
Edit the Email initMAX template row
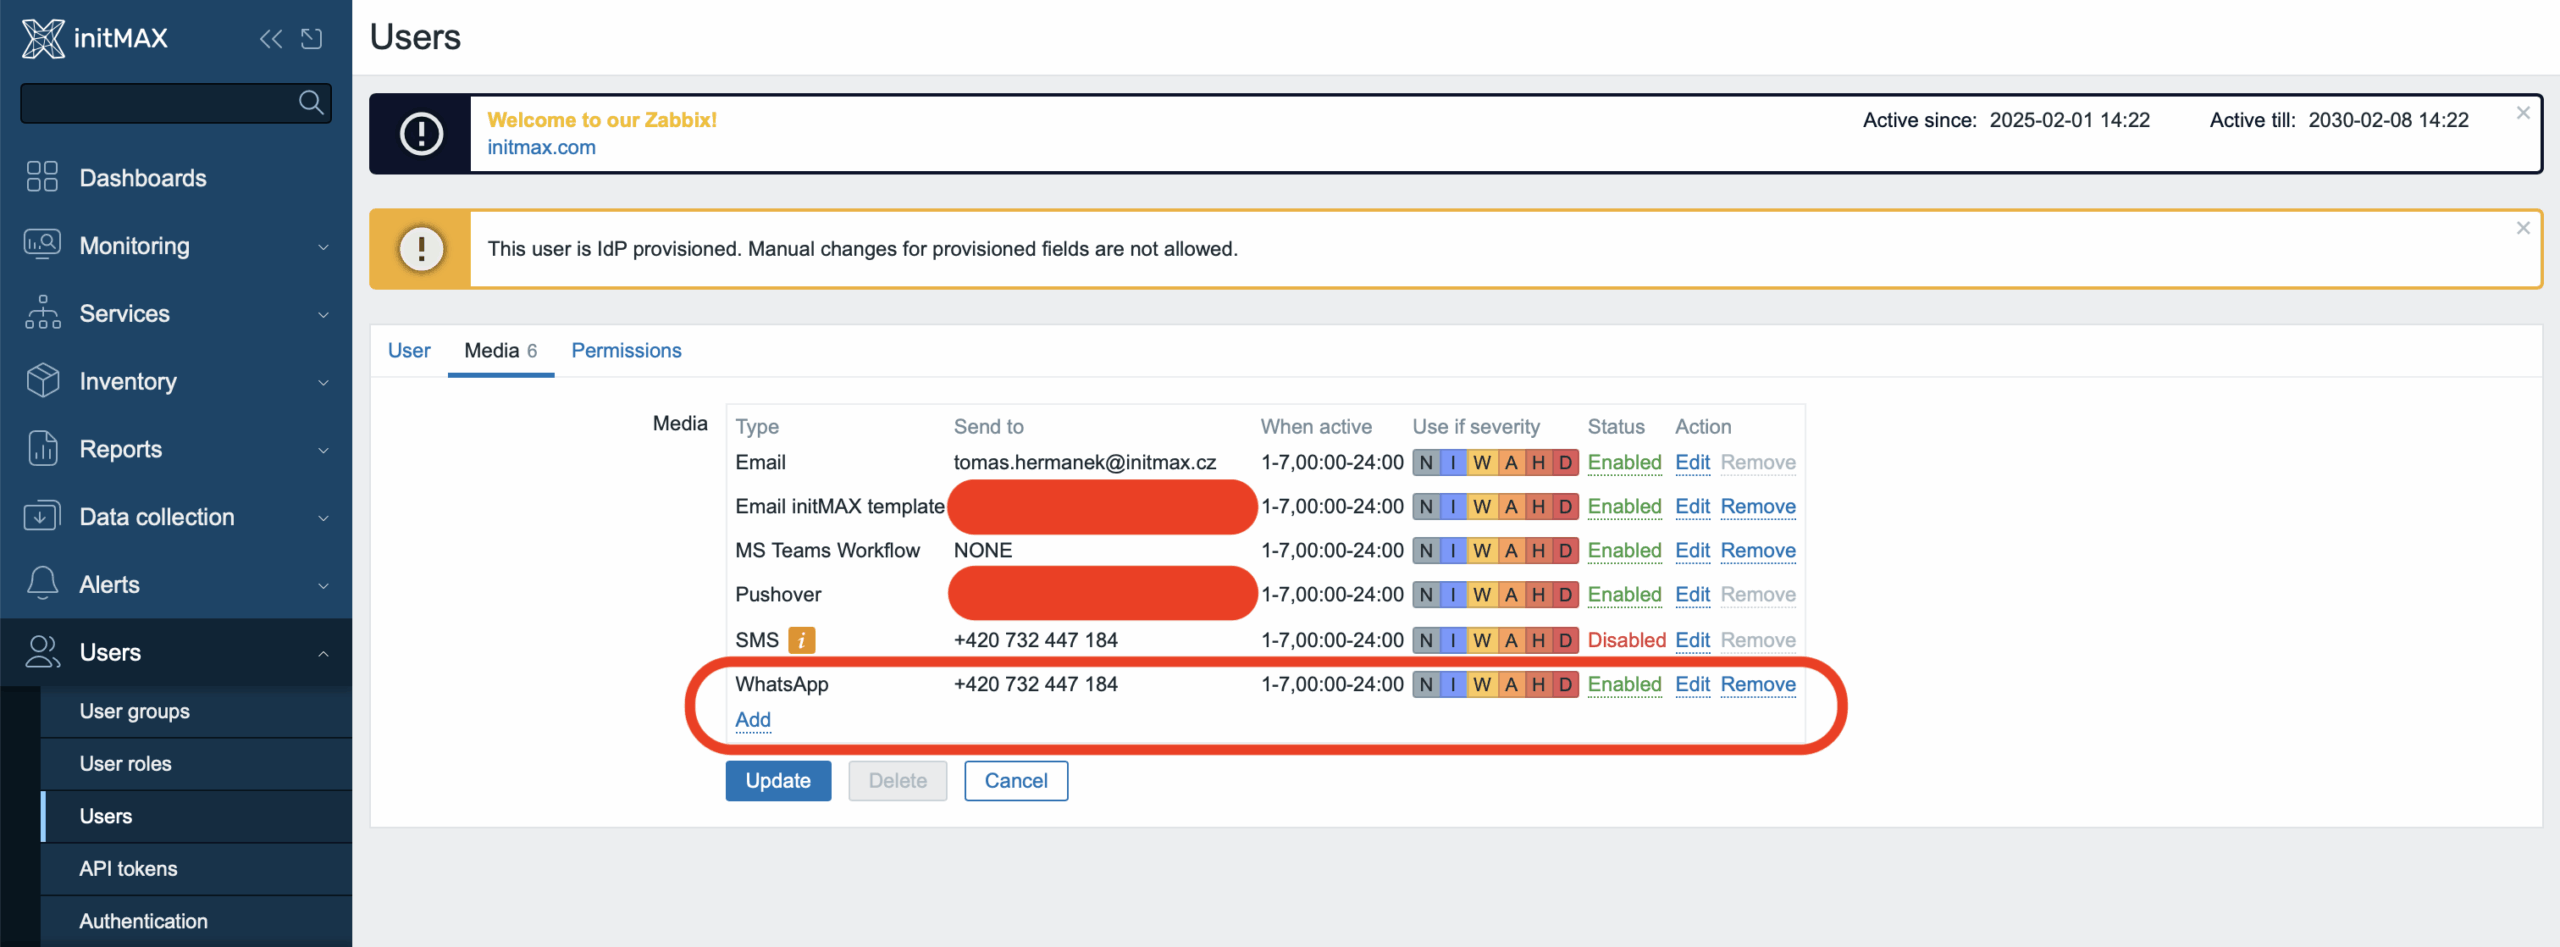pyautogui.click(x=1692, y=506)
